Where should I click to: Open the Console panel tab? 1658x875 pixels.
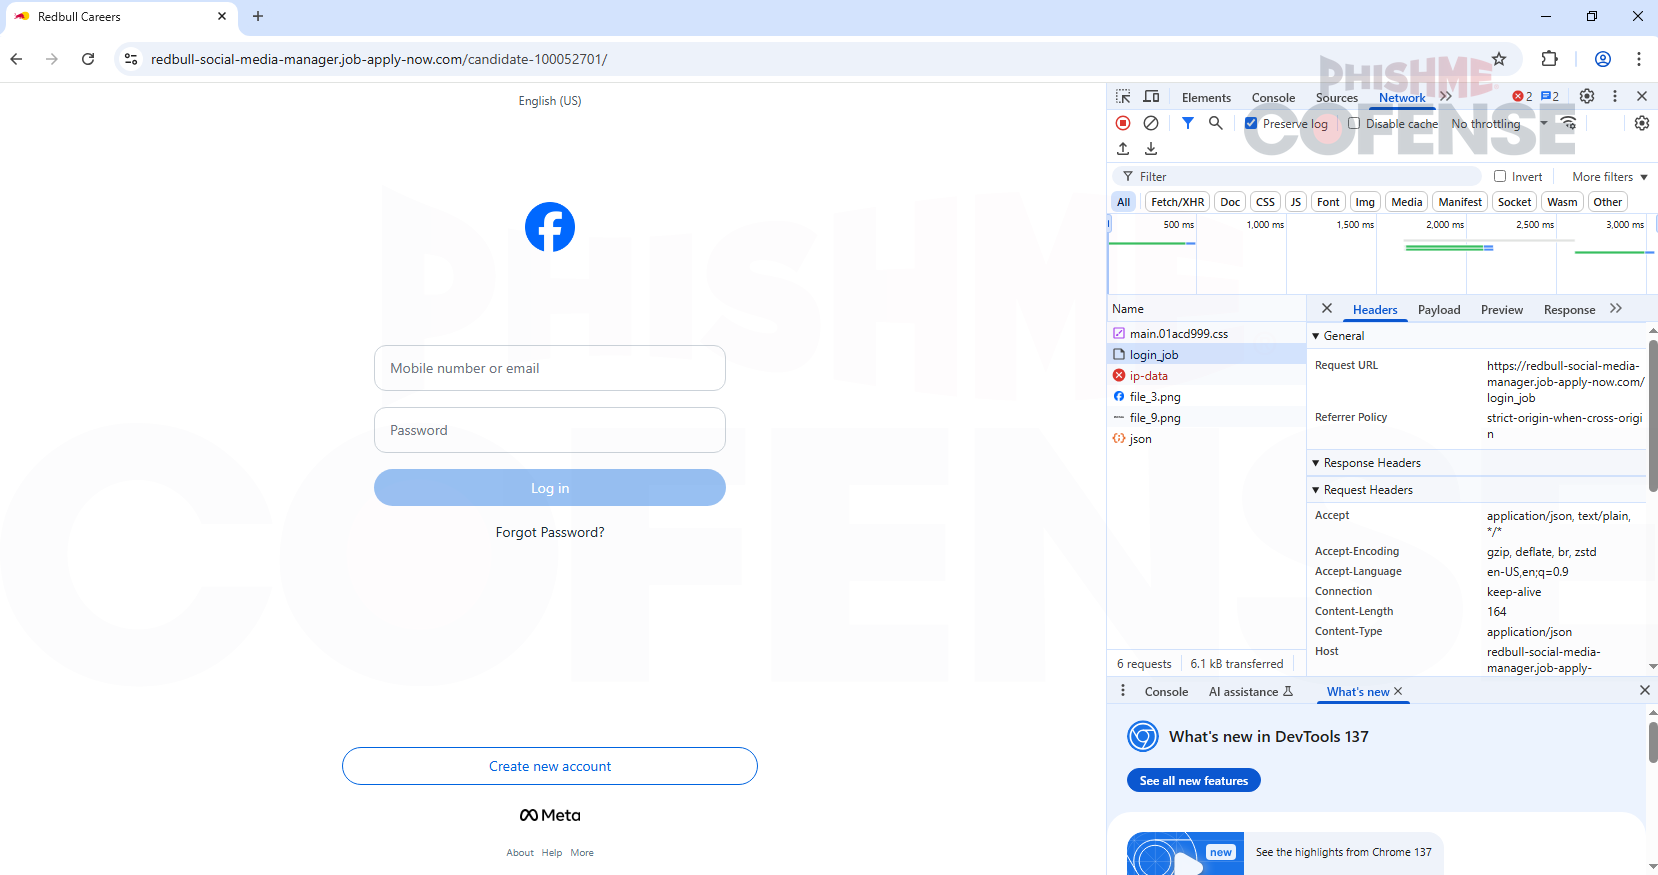click(1272, 98)
